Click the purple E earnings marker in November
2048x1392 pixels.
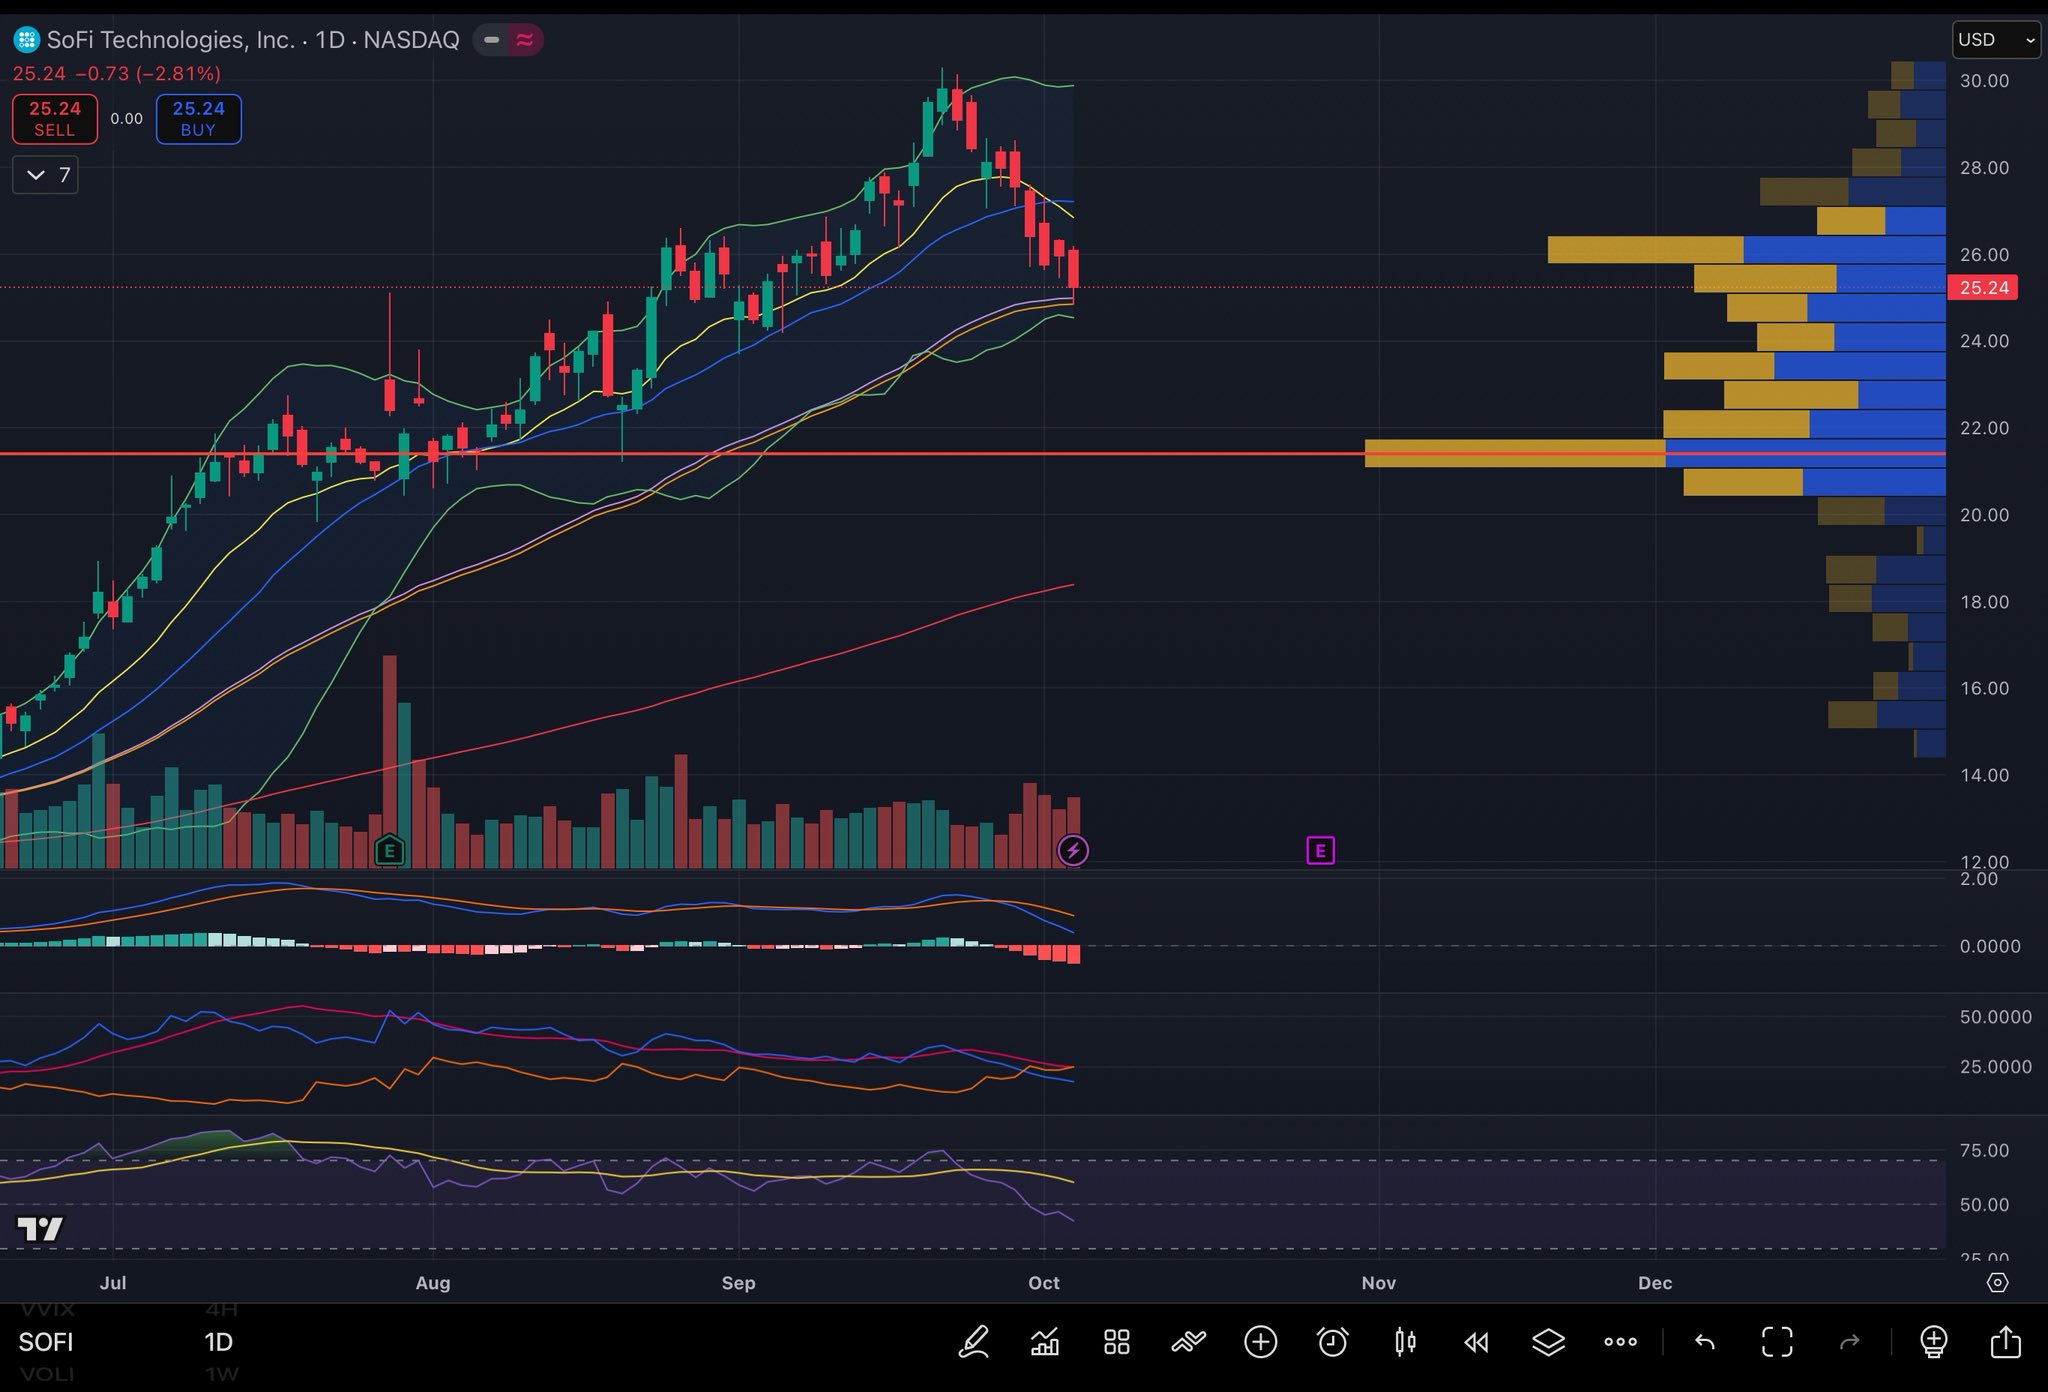click(x=1320, y=851)
